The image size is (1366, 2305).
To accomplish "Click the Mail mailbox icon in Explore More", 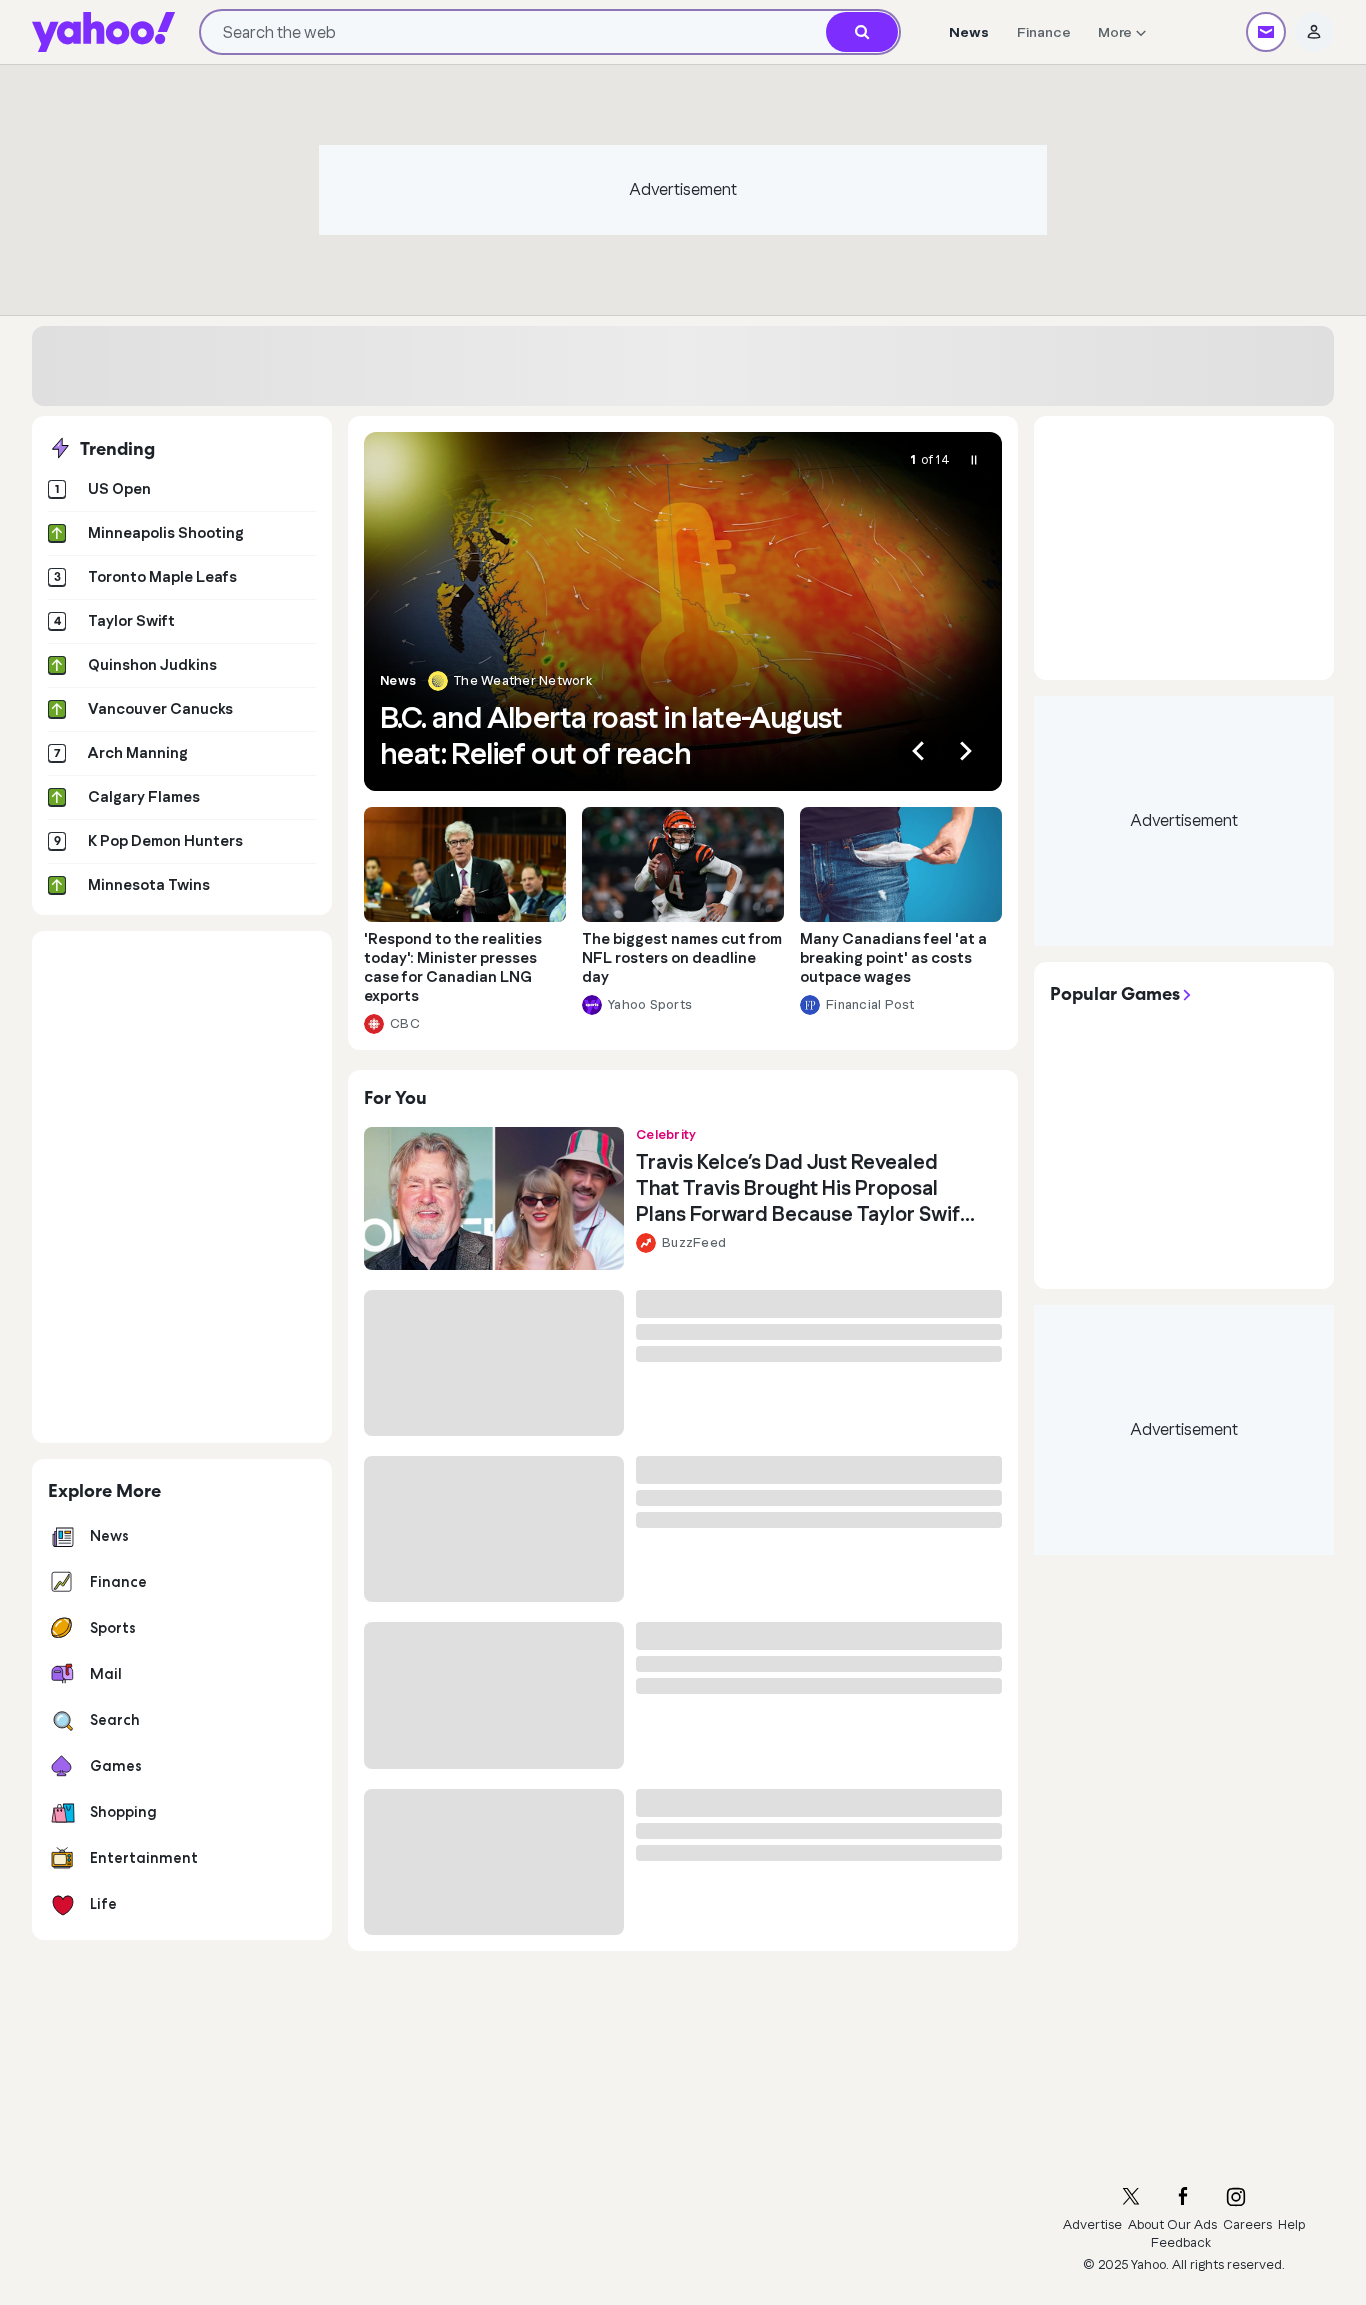I will click(62, 1674).
